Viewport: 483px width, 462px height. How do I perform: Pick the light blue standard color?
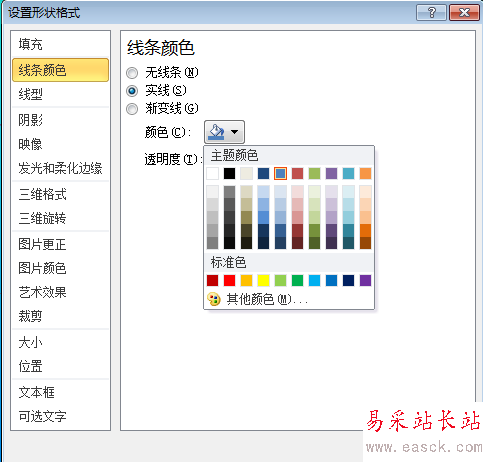pyautogui.click(x=314, y=280)
